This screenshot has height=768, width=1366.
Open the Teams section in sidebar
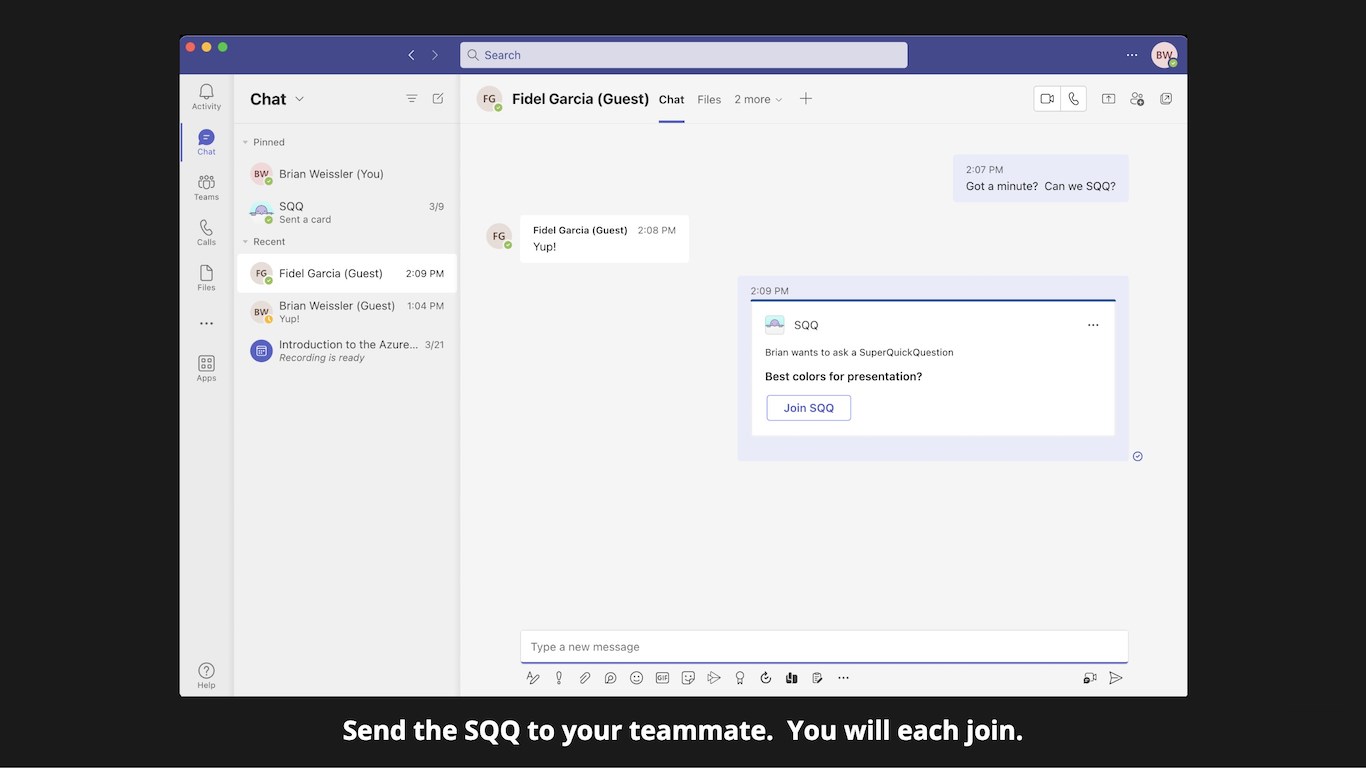206,187
